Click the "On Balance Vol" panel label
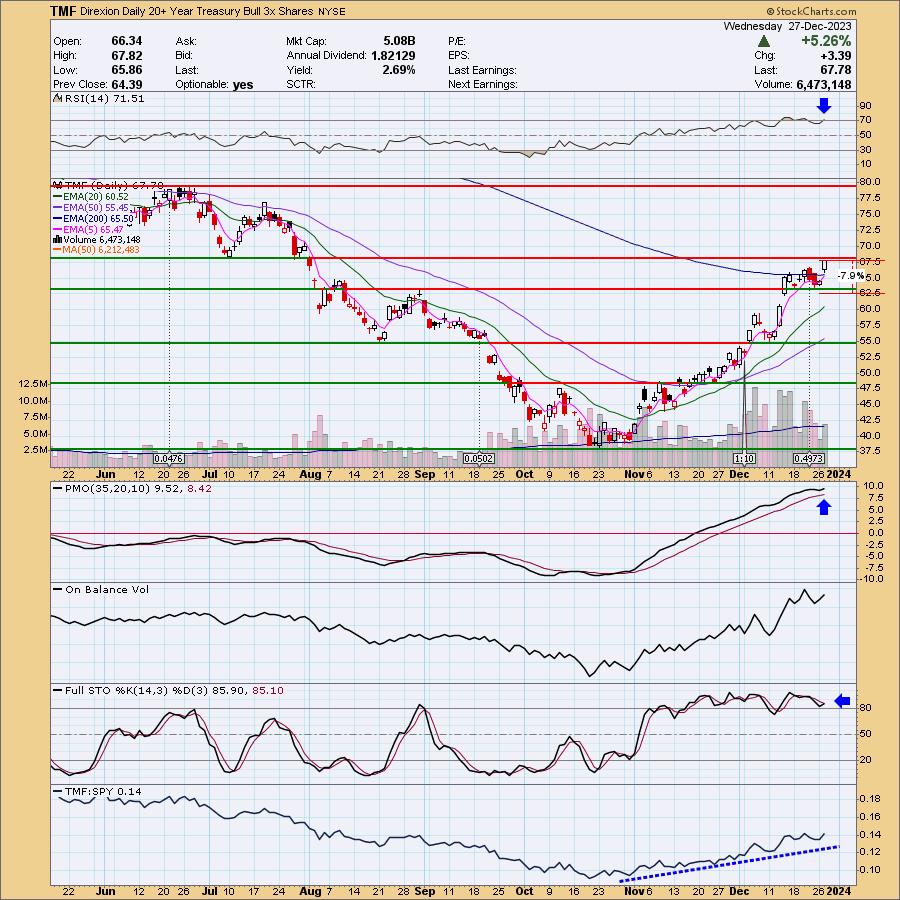 107,589
